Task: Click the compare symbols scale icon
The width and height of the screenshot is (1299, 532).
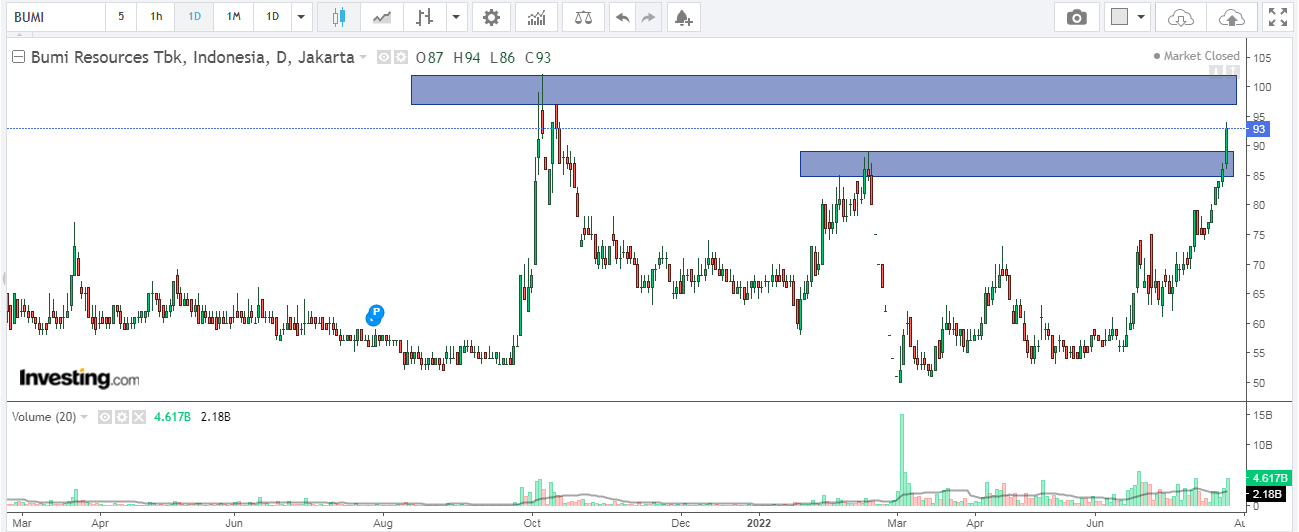Action: (x=583, y=17)
